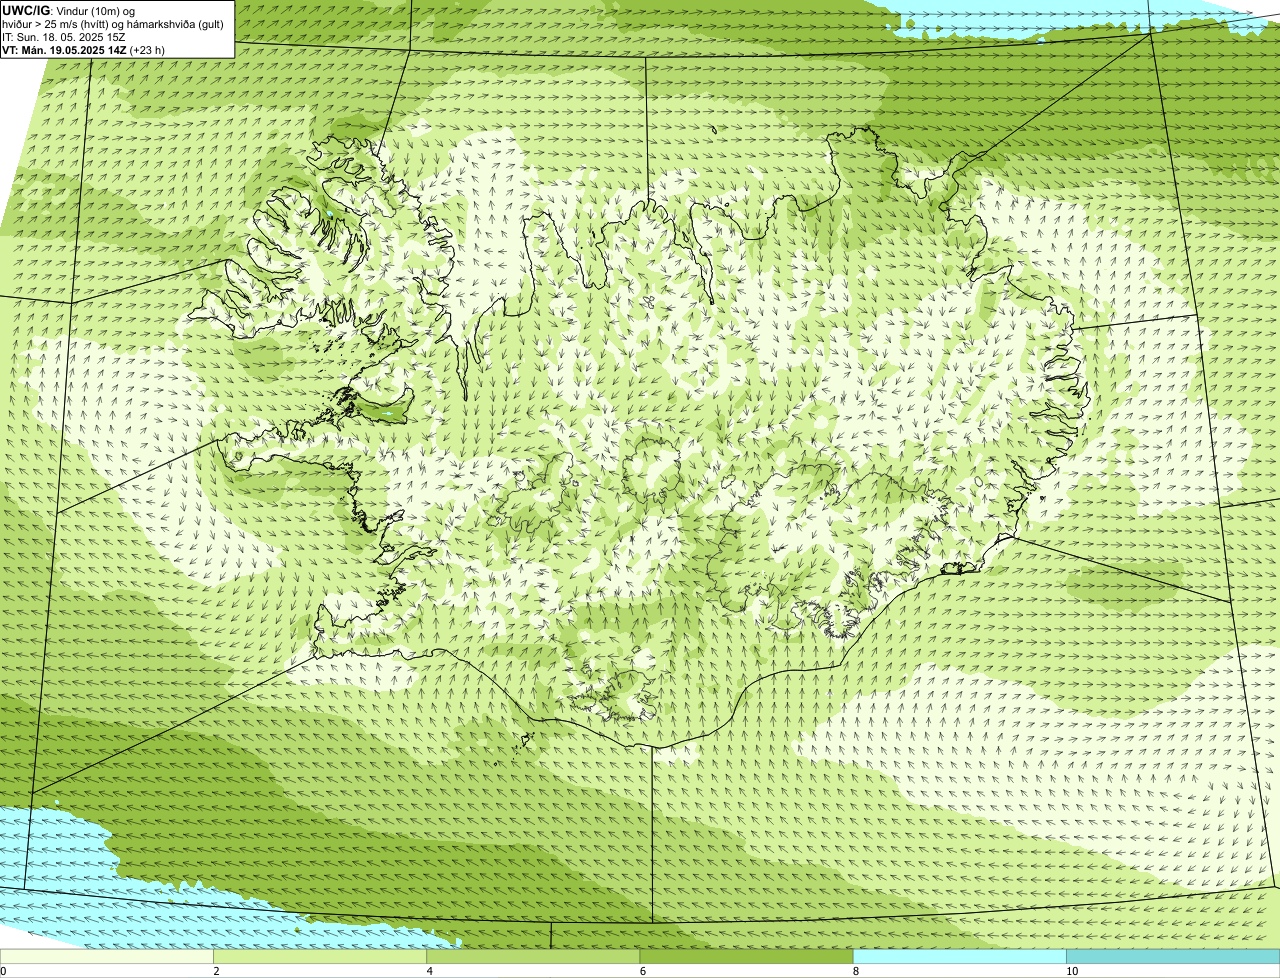
Task: Click the 'IT: Sun. 18. 05. 2025 15Z' line
Action: click(66, 36)
